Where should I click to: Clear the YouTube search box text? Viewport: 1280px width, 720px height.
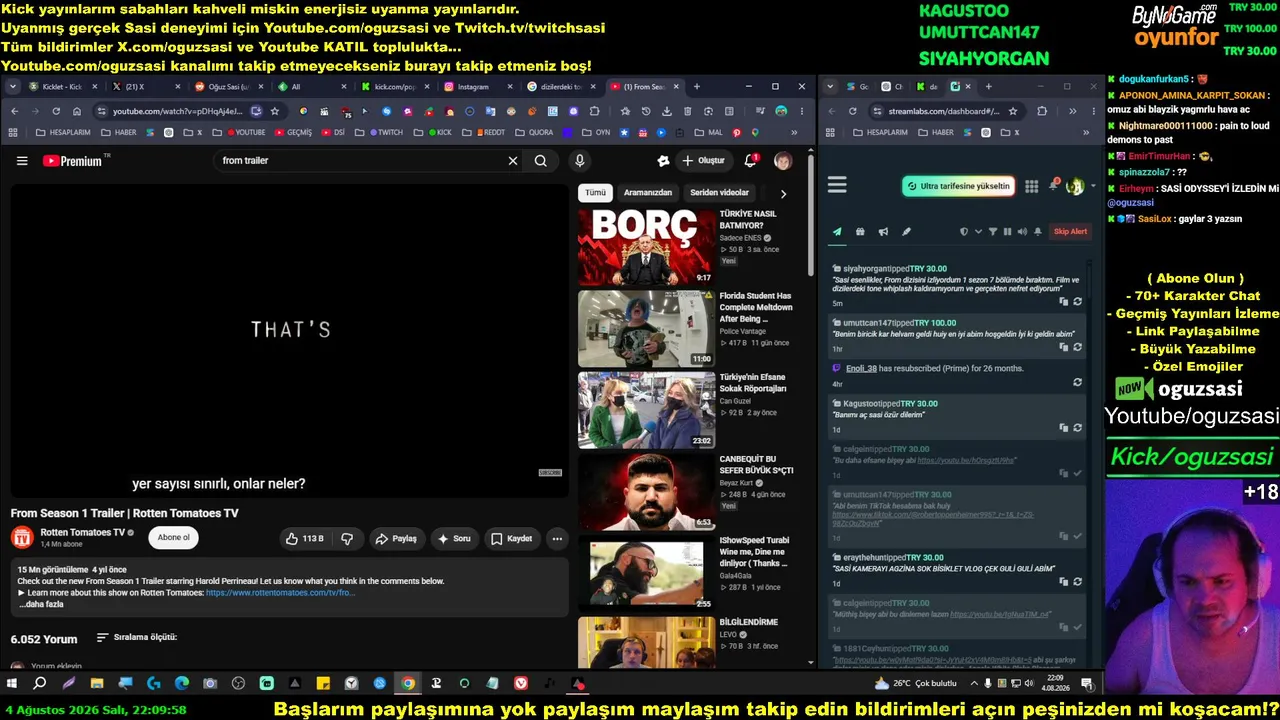coord(513,161)
